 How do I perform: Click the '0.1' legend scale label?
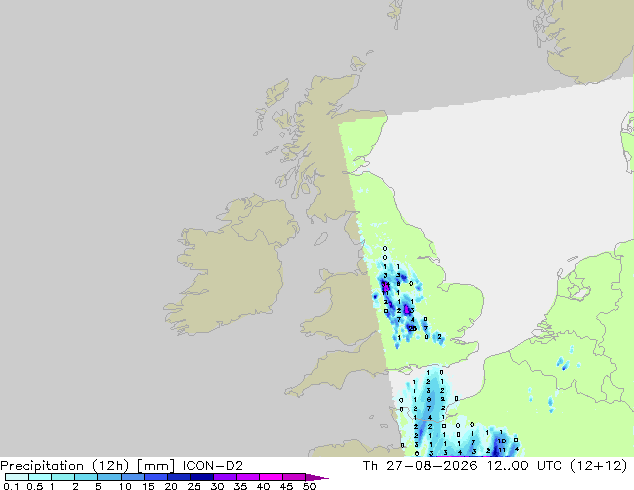pos(11,486)
